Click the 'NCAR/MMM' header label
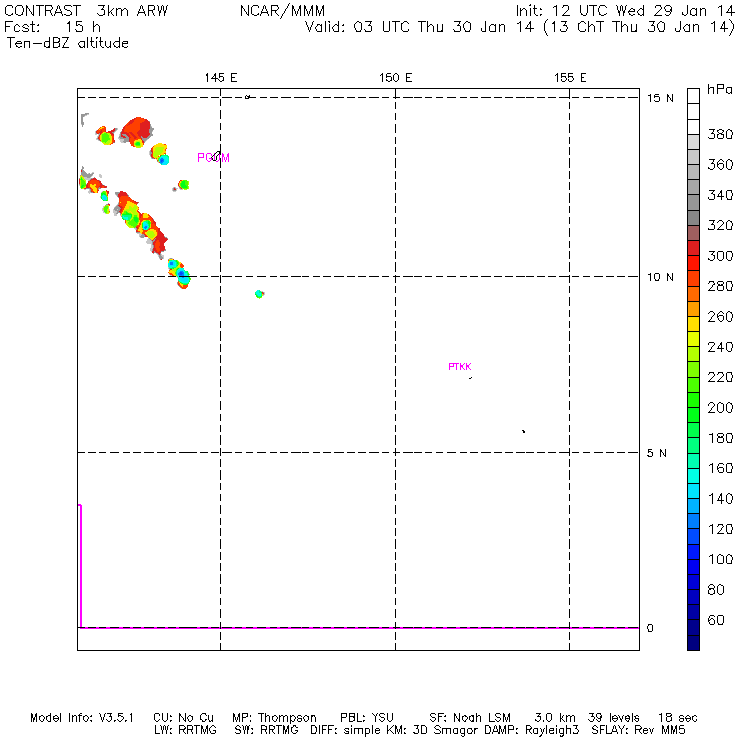 pos(282,11)
